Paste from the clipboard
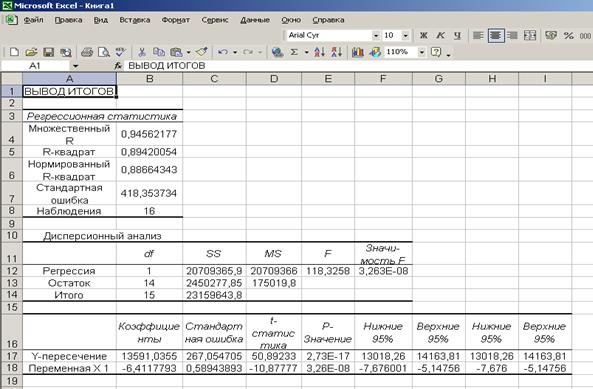This screenshot has height=389, width=593. tap(176, 52)
